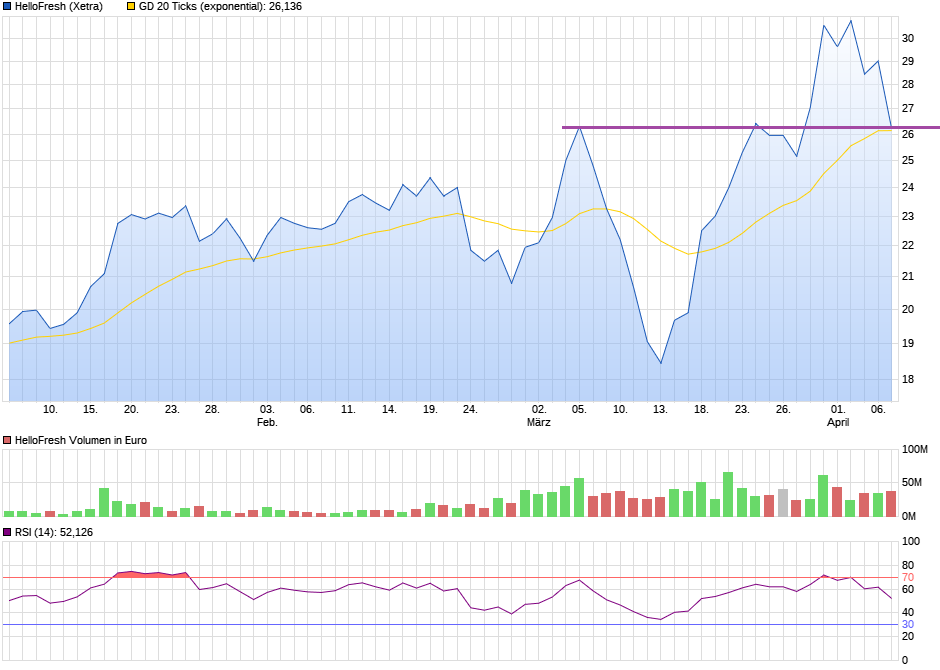
Task: Click the 100M volume axis label
Action: (915, 449)
